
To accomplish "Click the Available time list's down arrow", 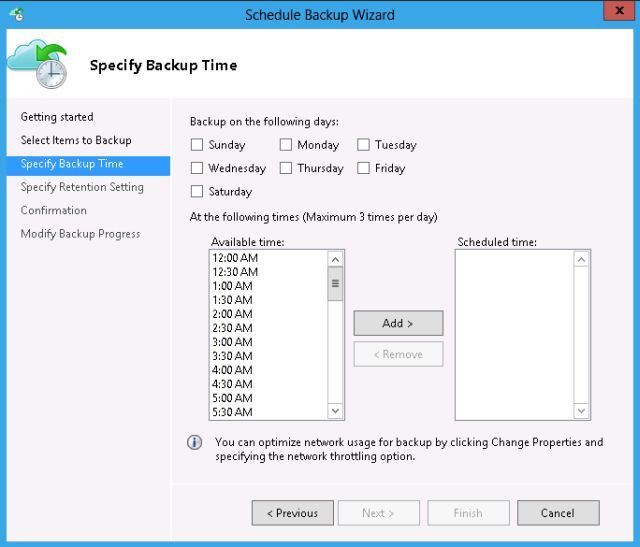I will [x=336, y=411].
